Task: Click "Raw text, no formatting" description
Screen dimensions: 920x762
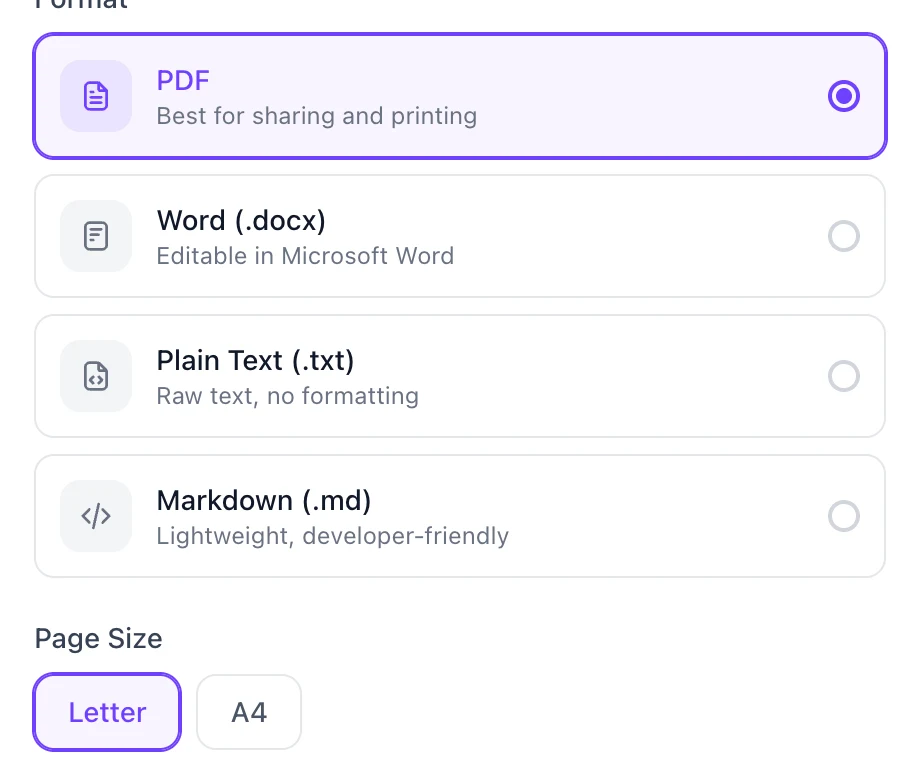Action: pos(288,397)
